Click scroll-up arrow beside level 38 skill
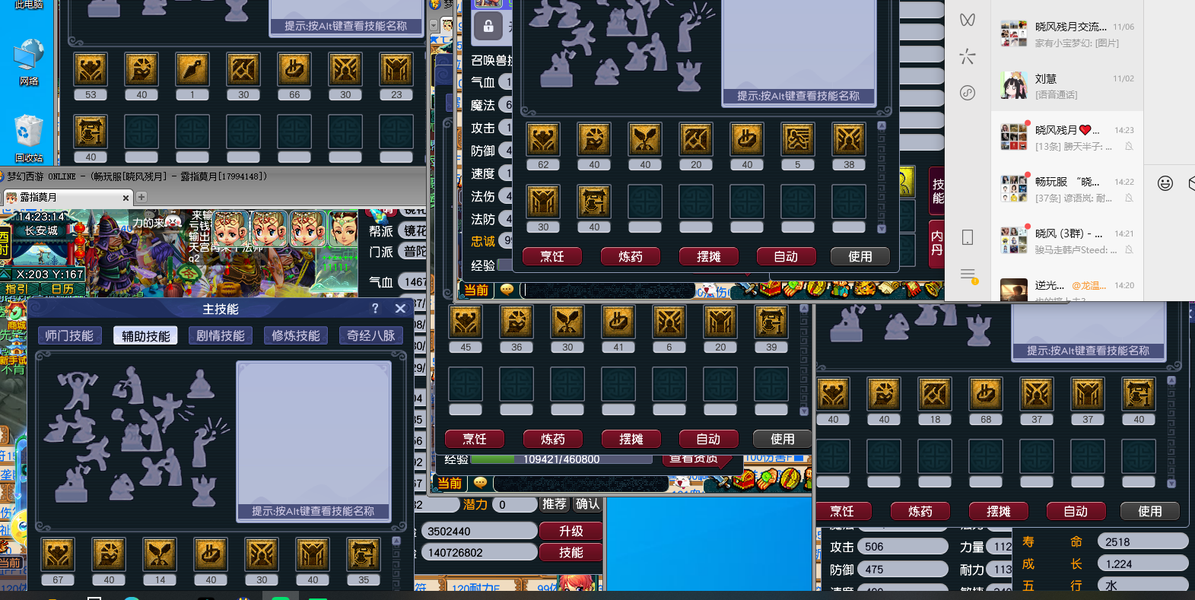1195x600 pixels. (882, 126)
